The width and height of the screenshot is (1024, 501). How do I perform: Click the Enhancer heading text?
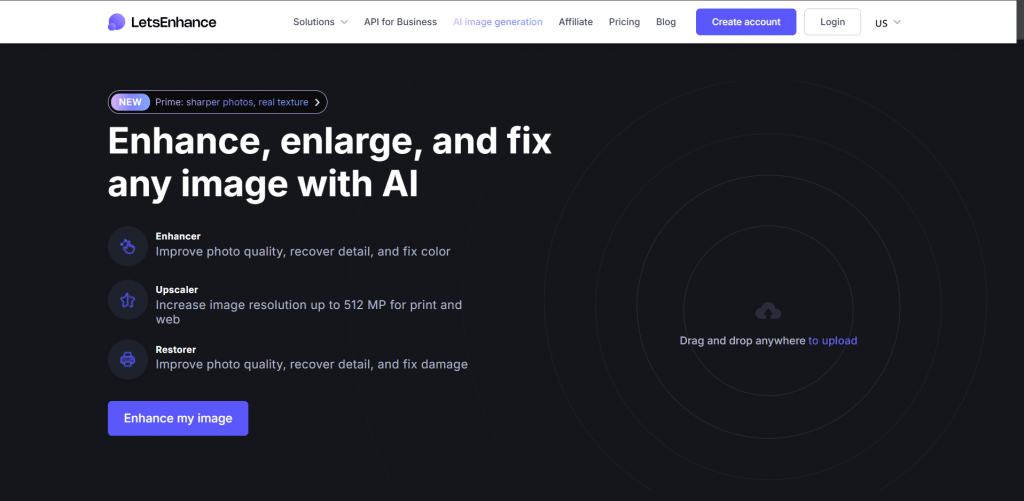[x=178, y=236]
